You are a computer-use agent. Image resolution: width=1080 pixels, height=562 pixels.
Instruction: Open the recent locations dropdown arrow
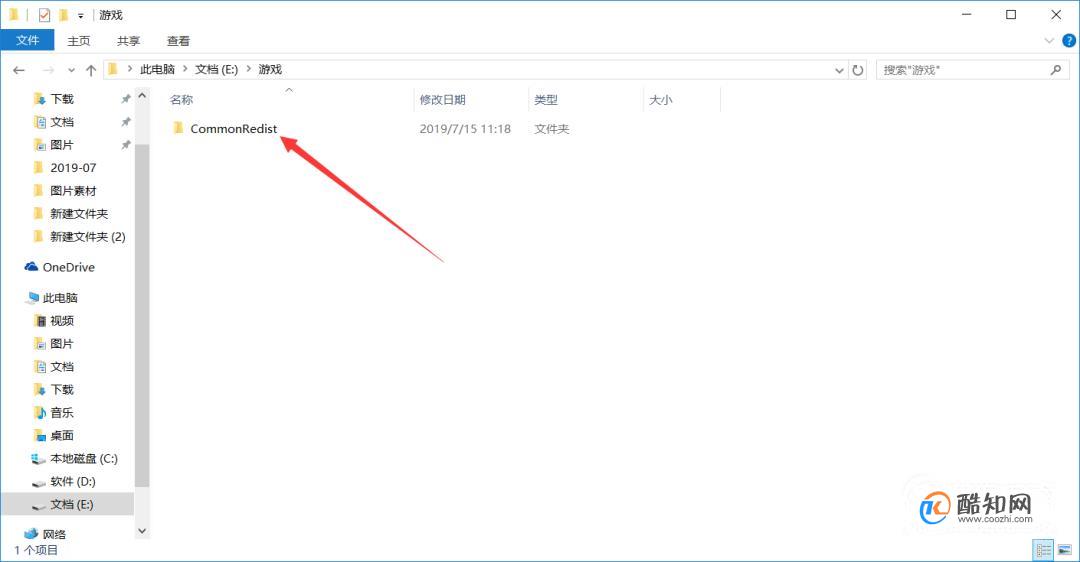71,70
